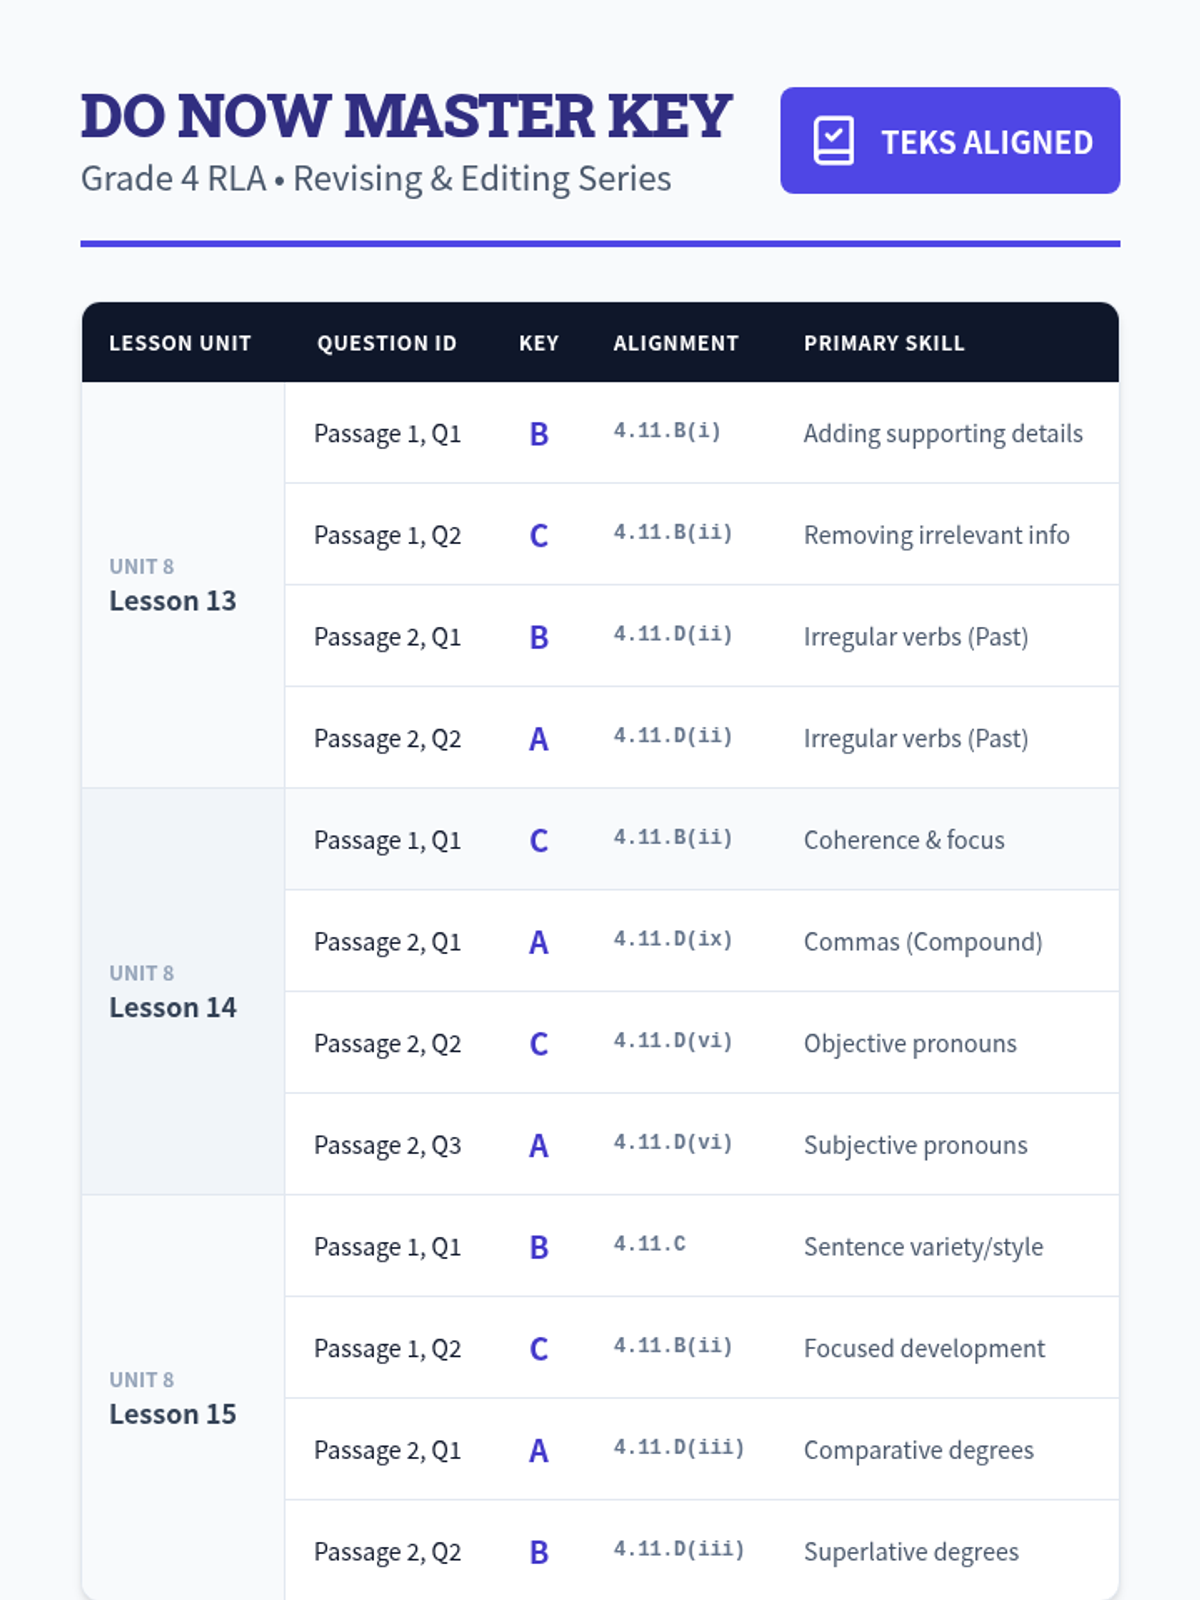This screenshot has width=1200, height=1600.
Task: Click the KEY column header
Action: click(539, 343)
